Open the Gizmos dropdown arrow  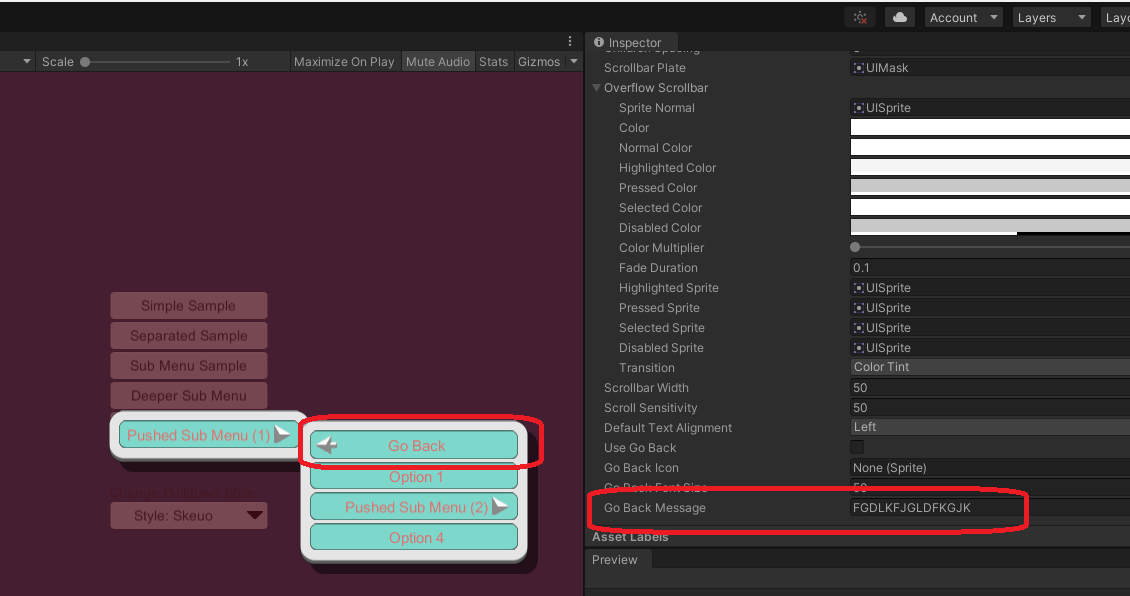click(574, 62)
